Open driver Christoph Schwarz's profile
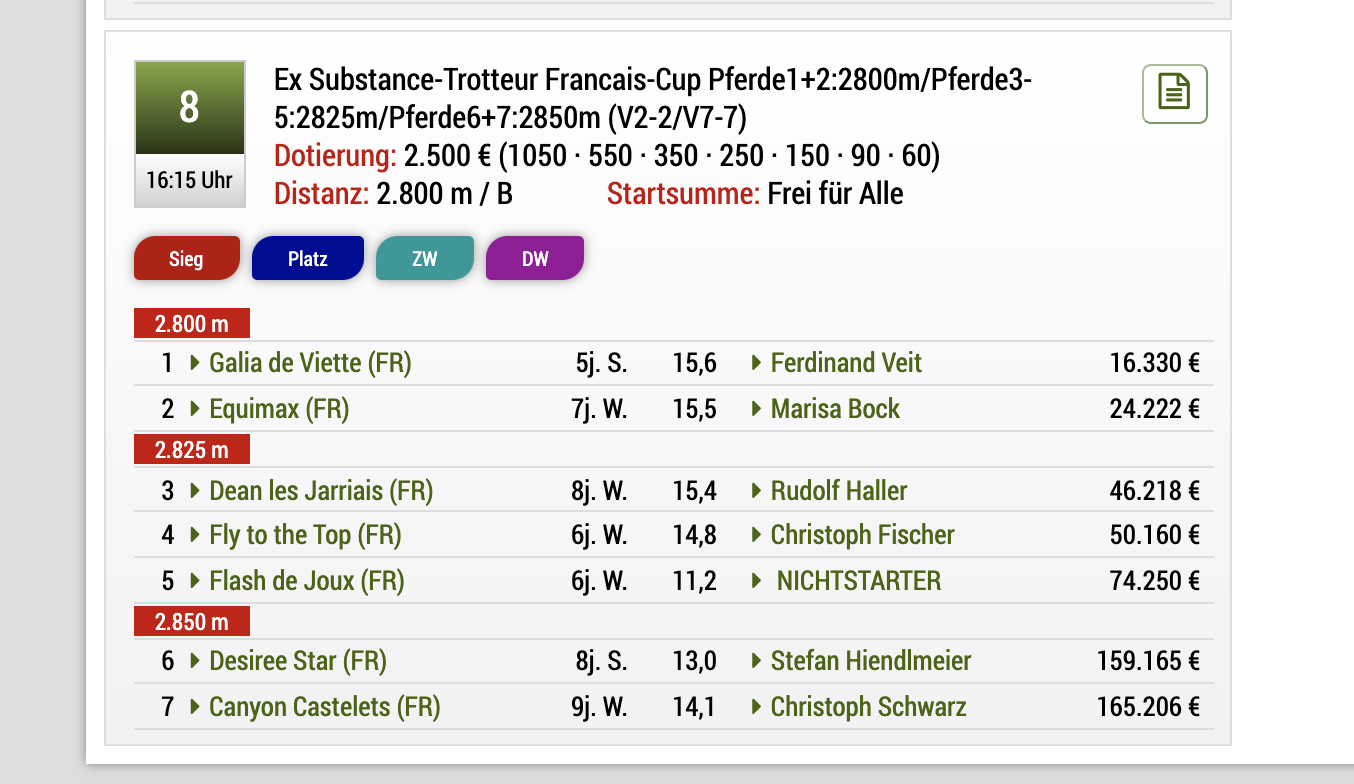Image resolution: width=1354 pixels, height=784 pixels. (869, 707)
